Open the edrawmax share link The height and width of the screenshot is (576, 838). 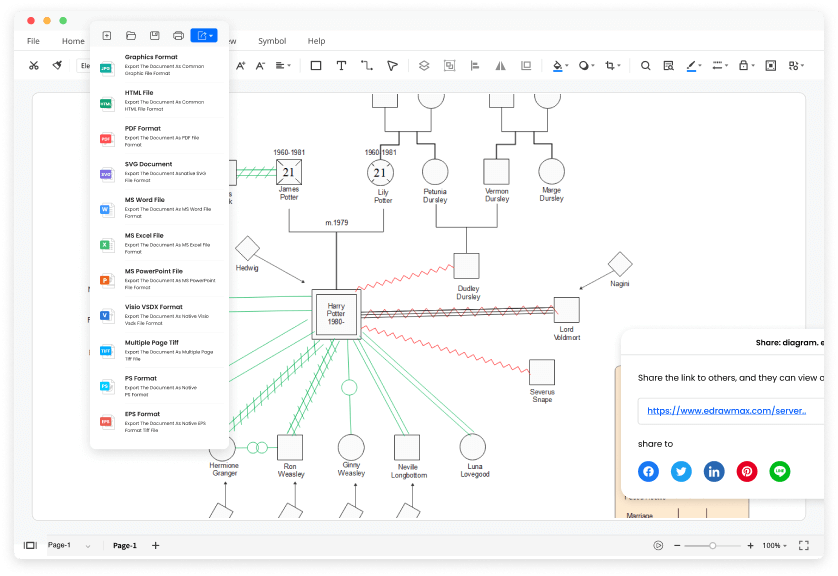pyautogui.click(x=726, y=410)
